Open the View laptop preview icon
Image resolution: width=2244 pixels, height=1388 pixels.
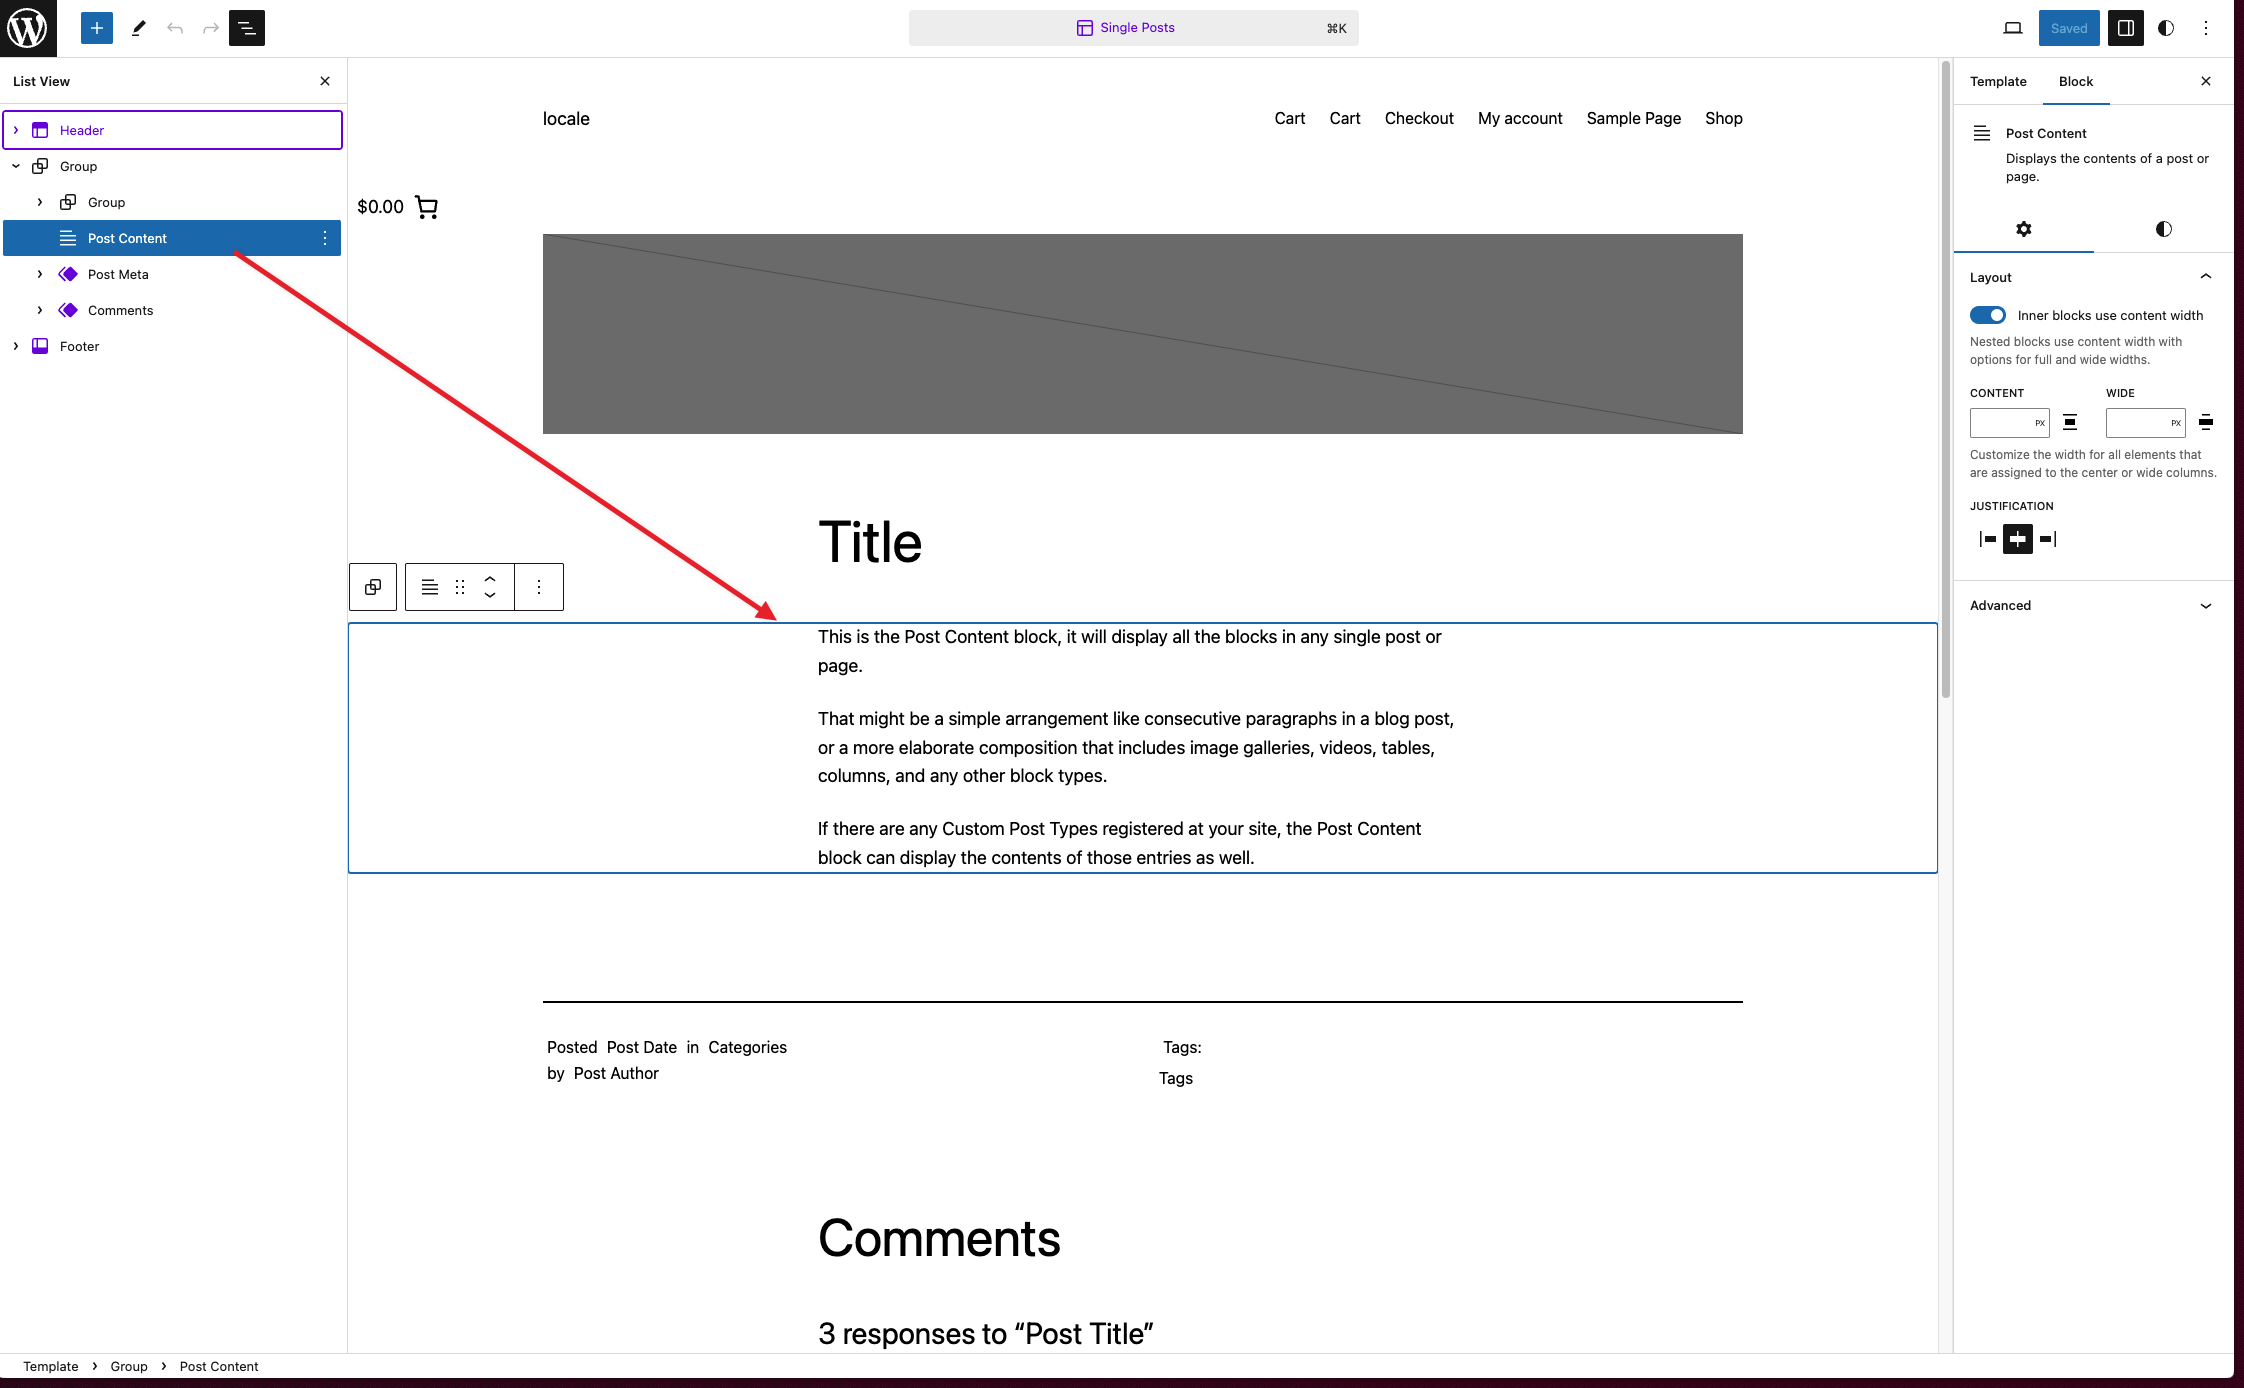(x=2013, y=28)
